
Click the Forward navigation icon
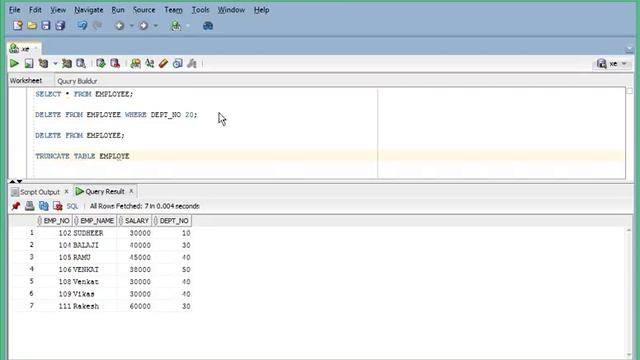tap(144, 26)
